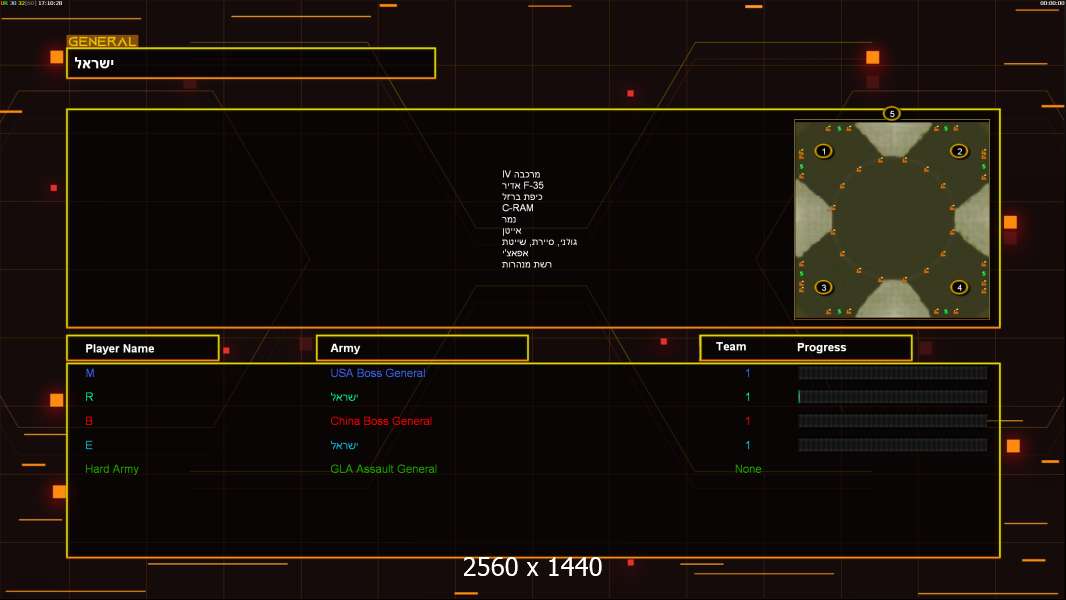Click the גולני, סיירת, שייטת description line
Screen dimensions: 1066x600
(x=539, y=241)
